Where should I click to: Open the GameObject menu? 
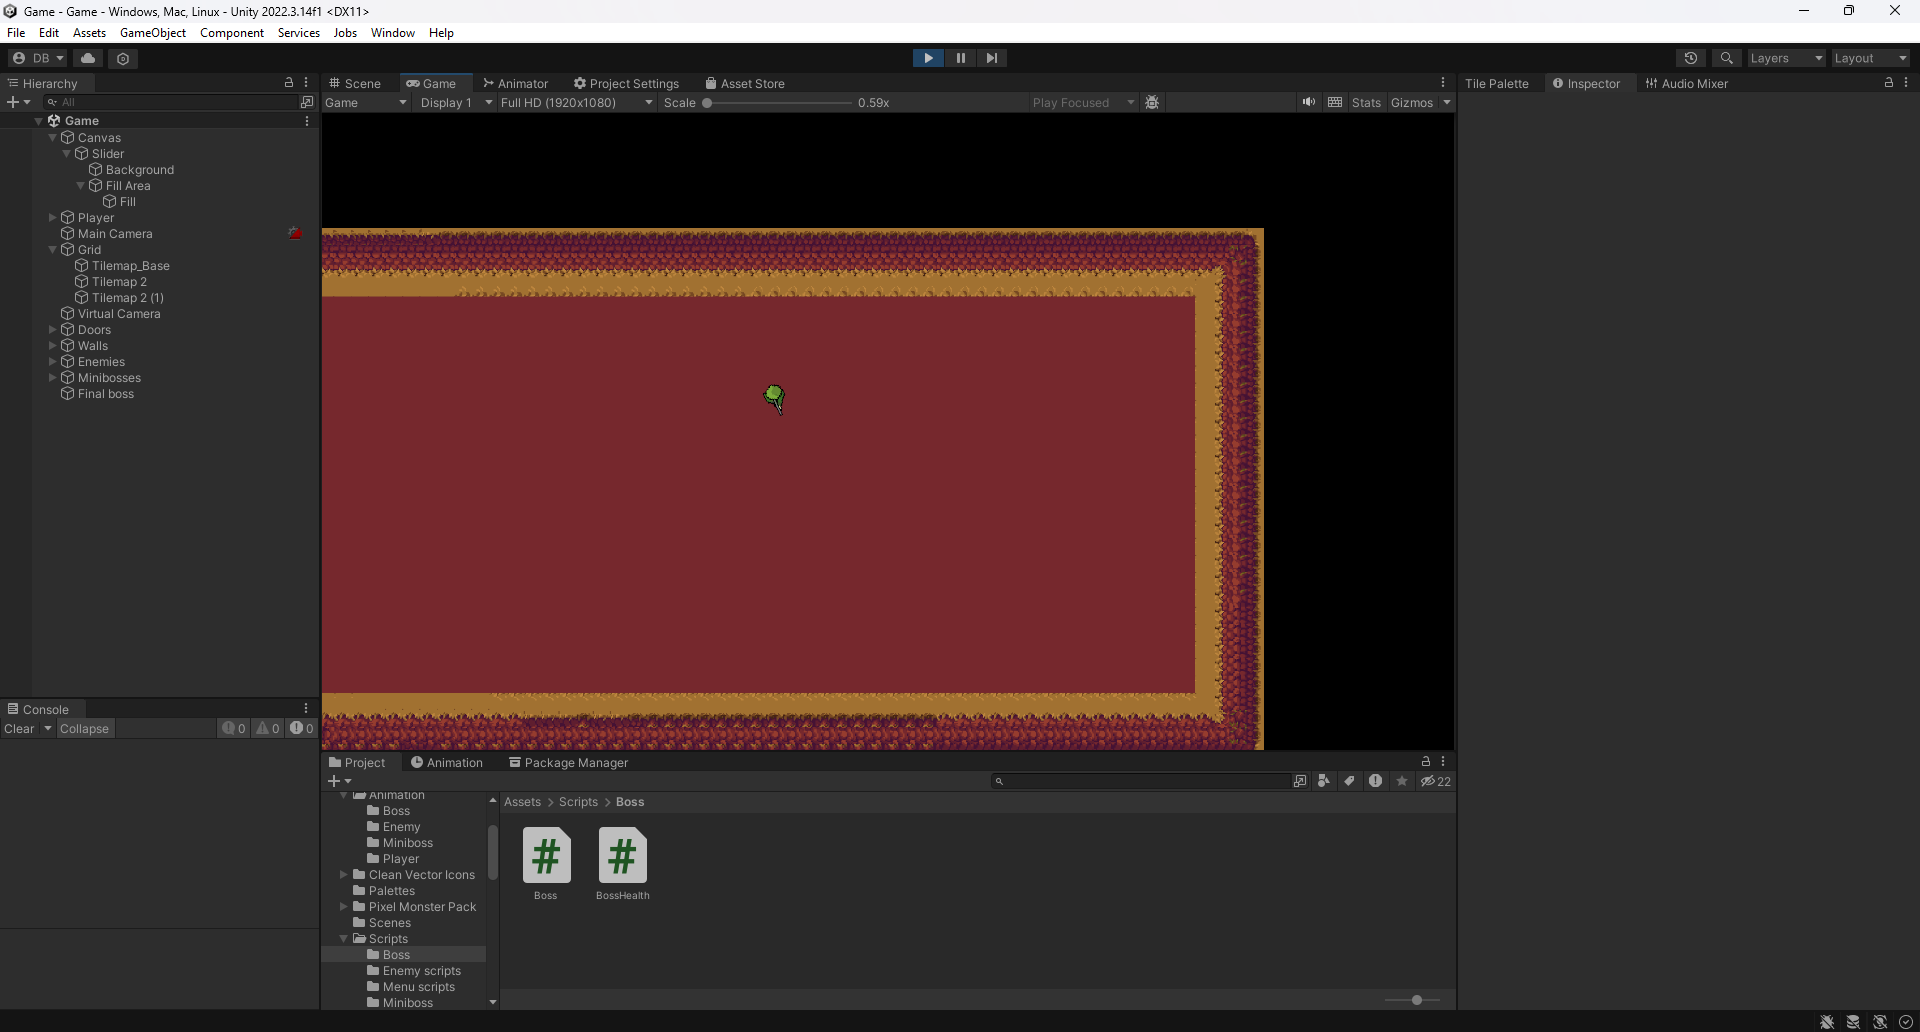pos(152,32)
